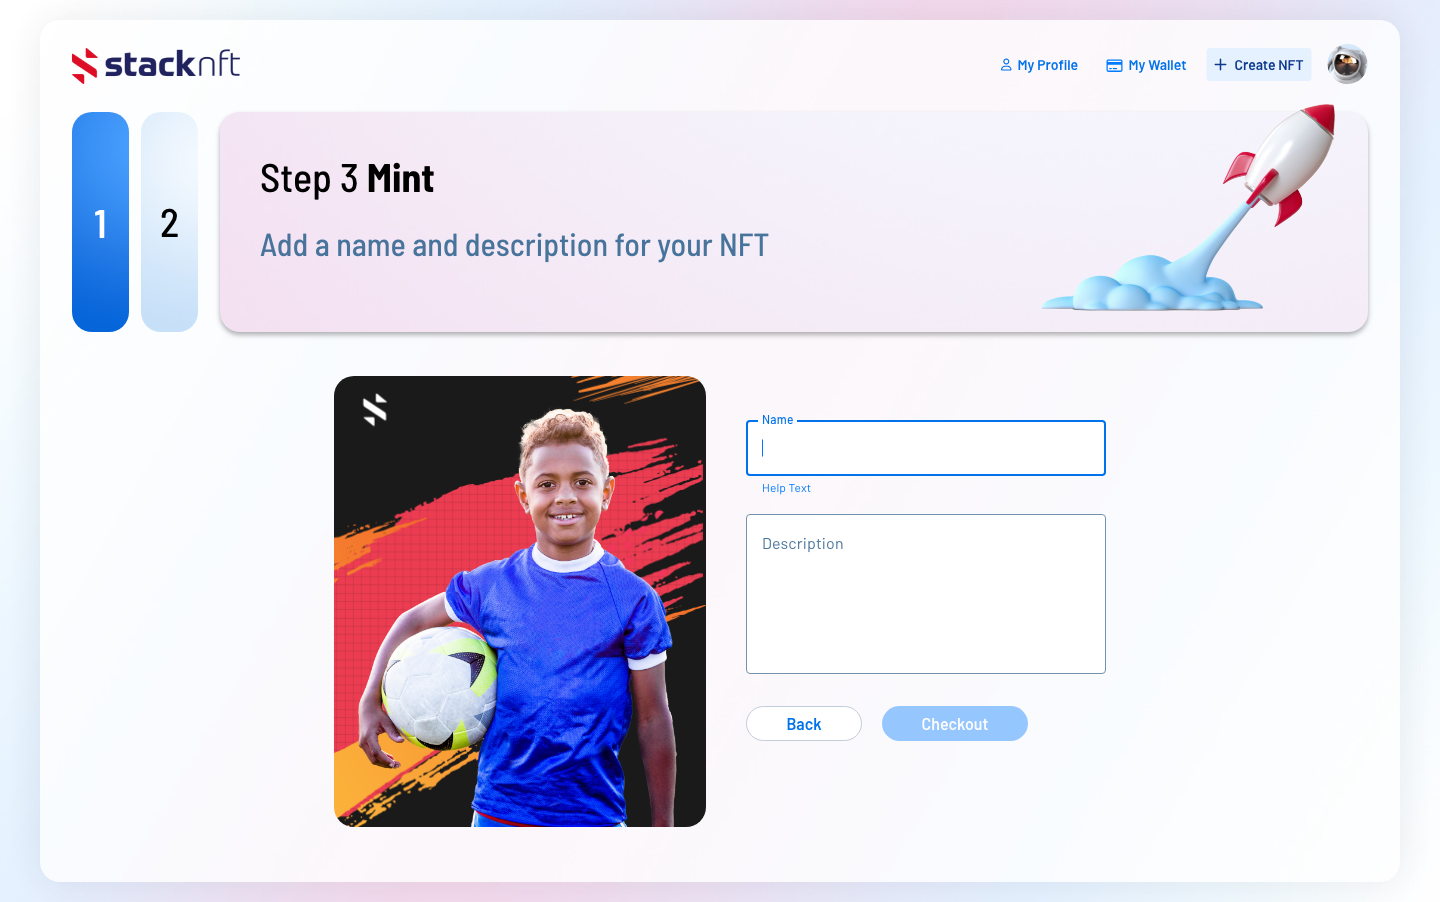Go to step 1 in the stepper
1440x902 pixels.
pyautogui.click(x=100, y=222)
